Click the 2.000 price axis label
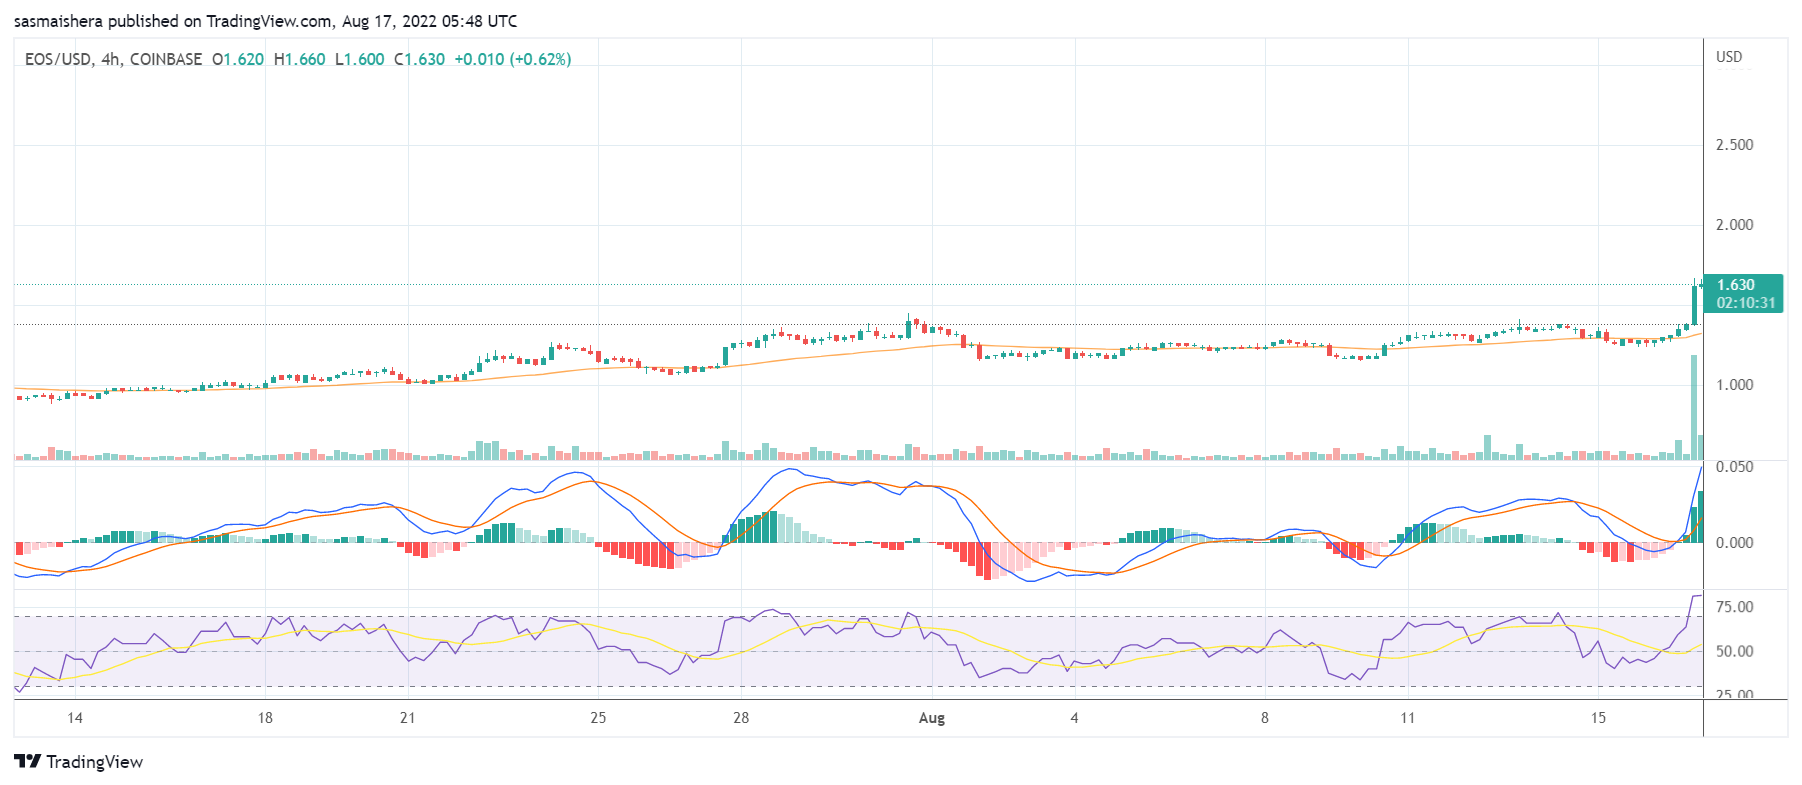This screenshot has width=1802, height=785. pyautogui.click(x=1735, y=225)
